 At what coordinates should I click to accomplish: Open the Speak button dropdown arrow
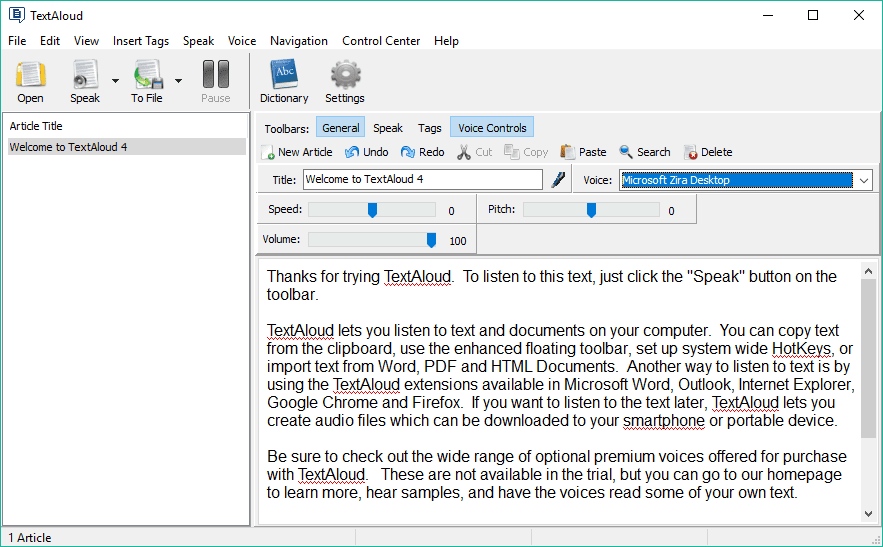click(115, 81)
